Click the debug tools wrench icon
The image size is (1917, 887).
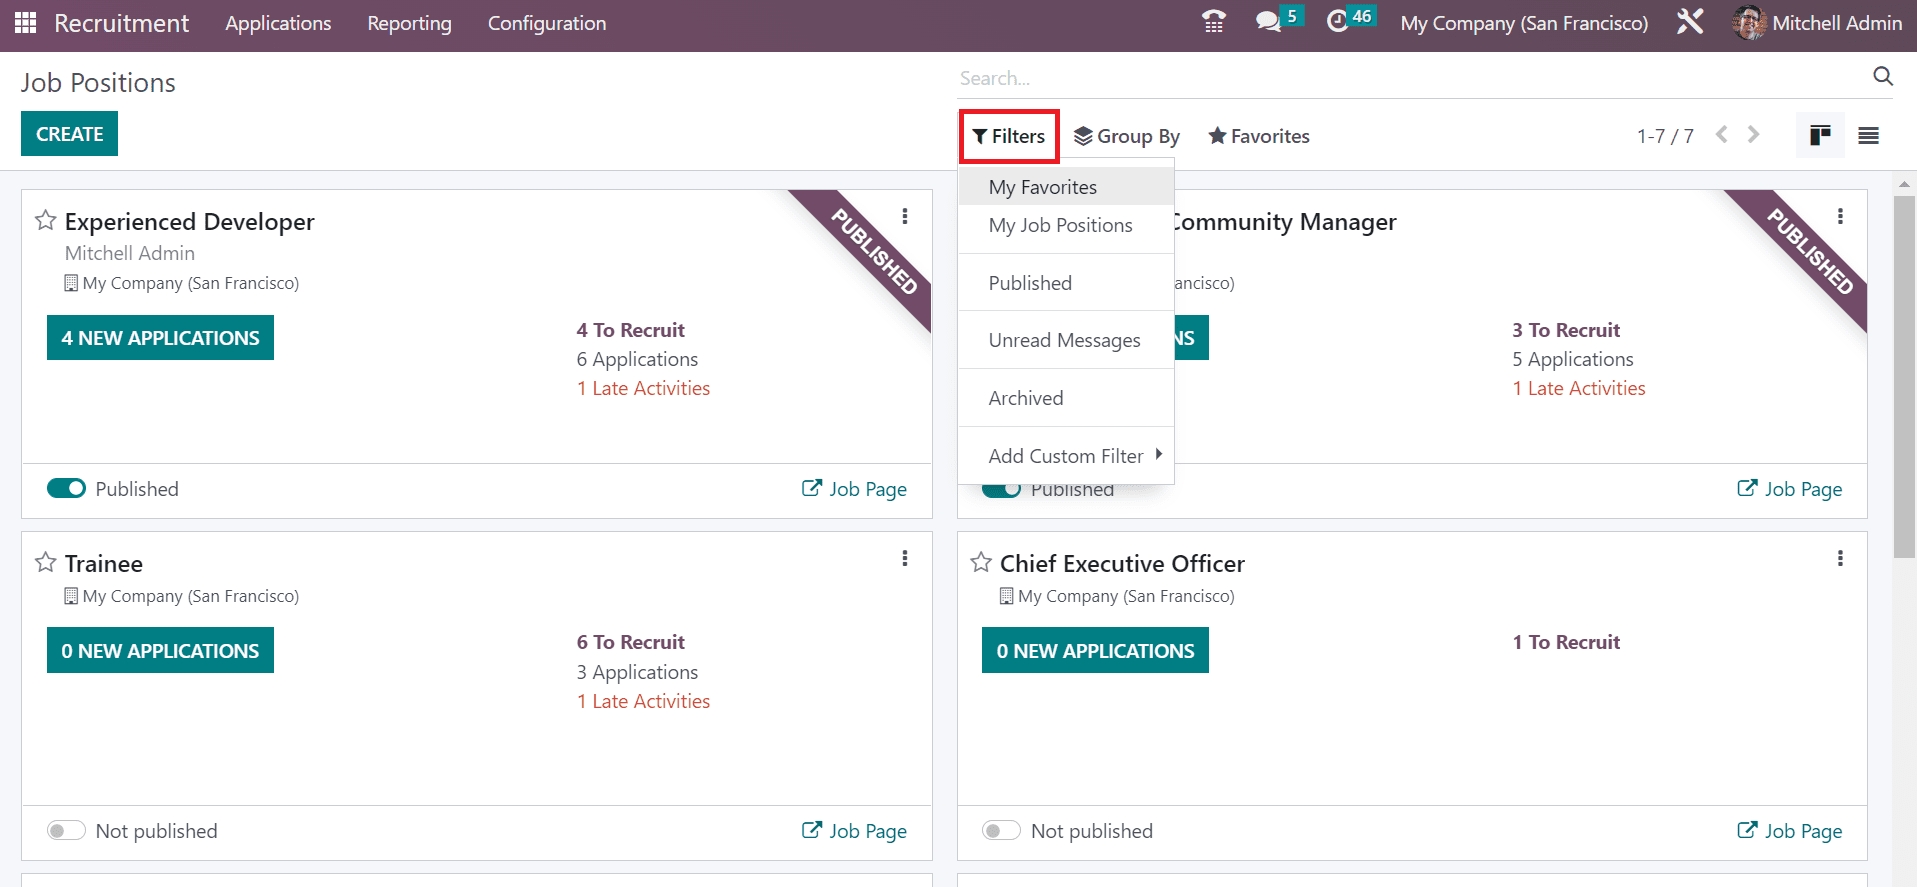pyautogui.click(x=1689, y=22)
